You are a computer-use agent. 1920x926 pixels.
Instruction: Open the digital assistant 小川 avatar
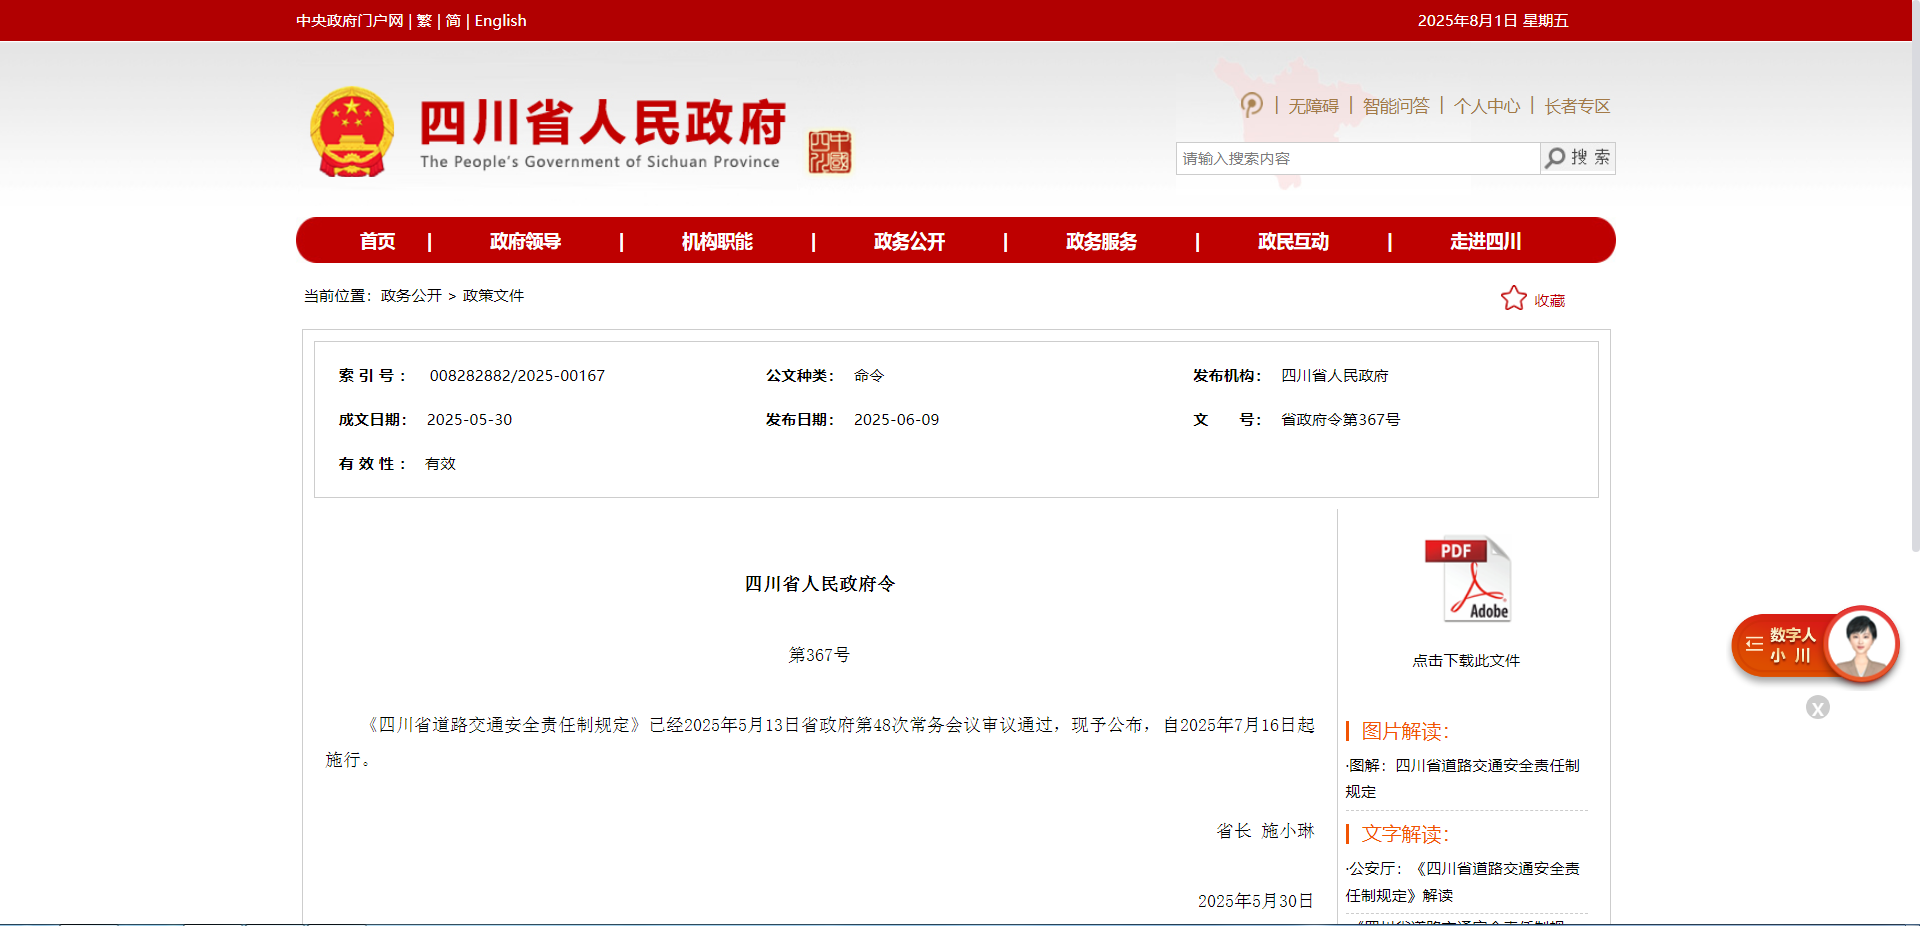(x=1860, y=644)
